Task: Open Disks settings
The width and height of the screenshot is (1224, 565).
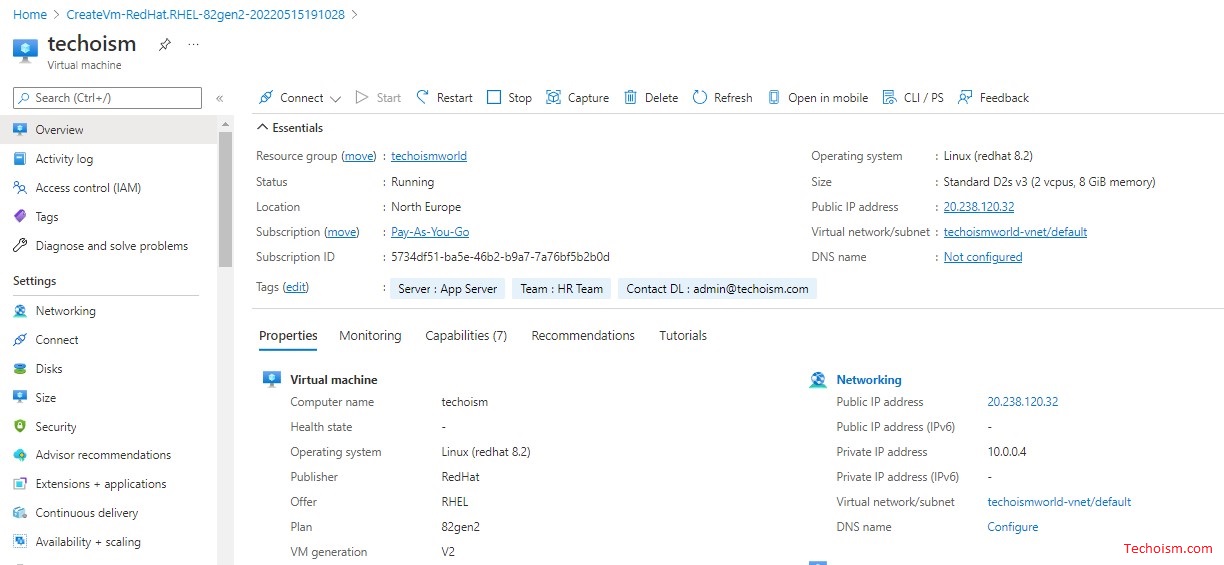Action: click(x=49, y=369)
